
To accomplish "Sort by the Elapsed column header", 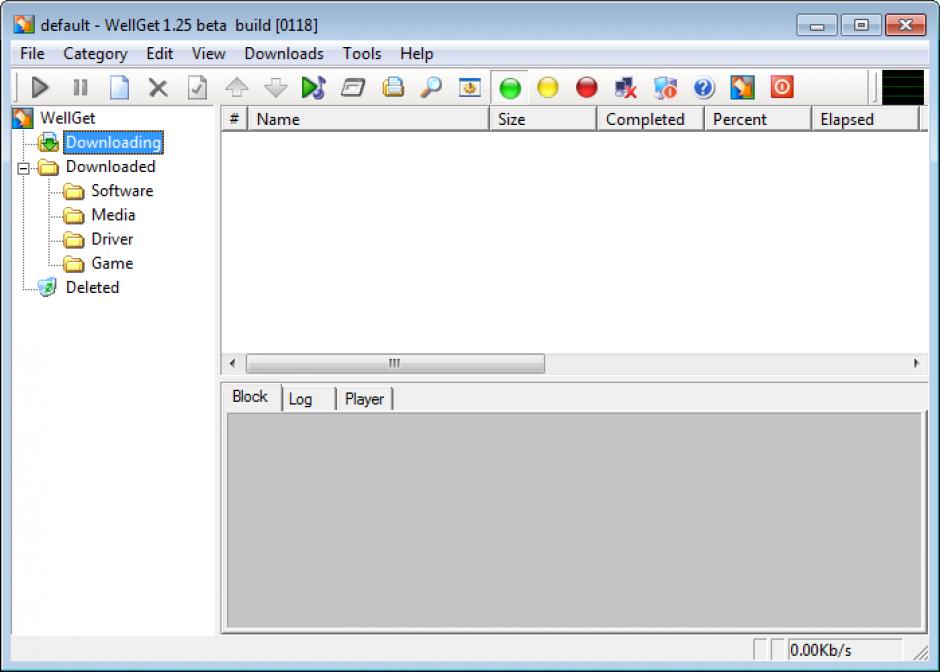I will (866, 119).
